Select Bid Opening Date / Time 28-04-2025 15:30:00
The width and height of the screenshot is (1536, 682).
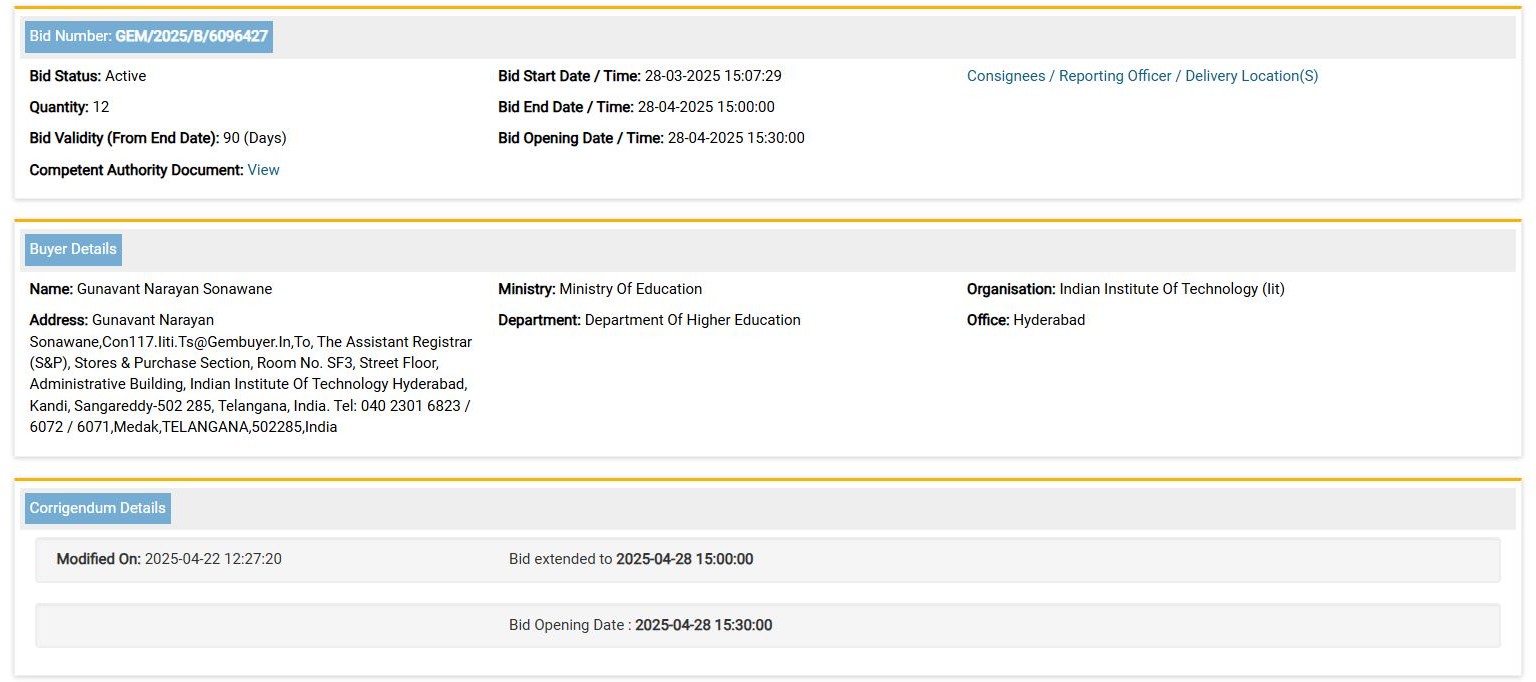[x=651, y=138]
